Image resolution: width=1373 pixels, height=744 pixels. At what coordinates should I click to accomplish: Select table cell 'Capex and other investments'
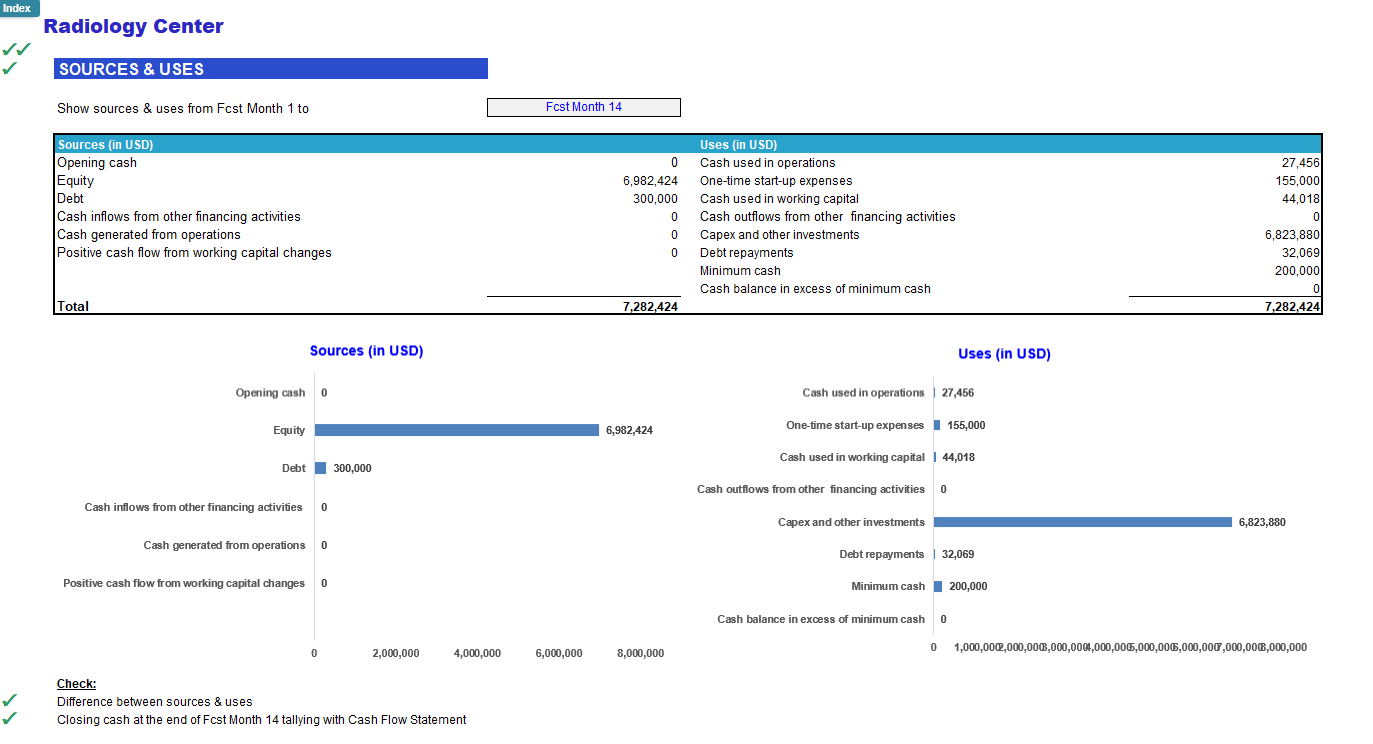[x=780, y=235]
